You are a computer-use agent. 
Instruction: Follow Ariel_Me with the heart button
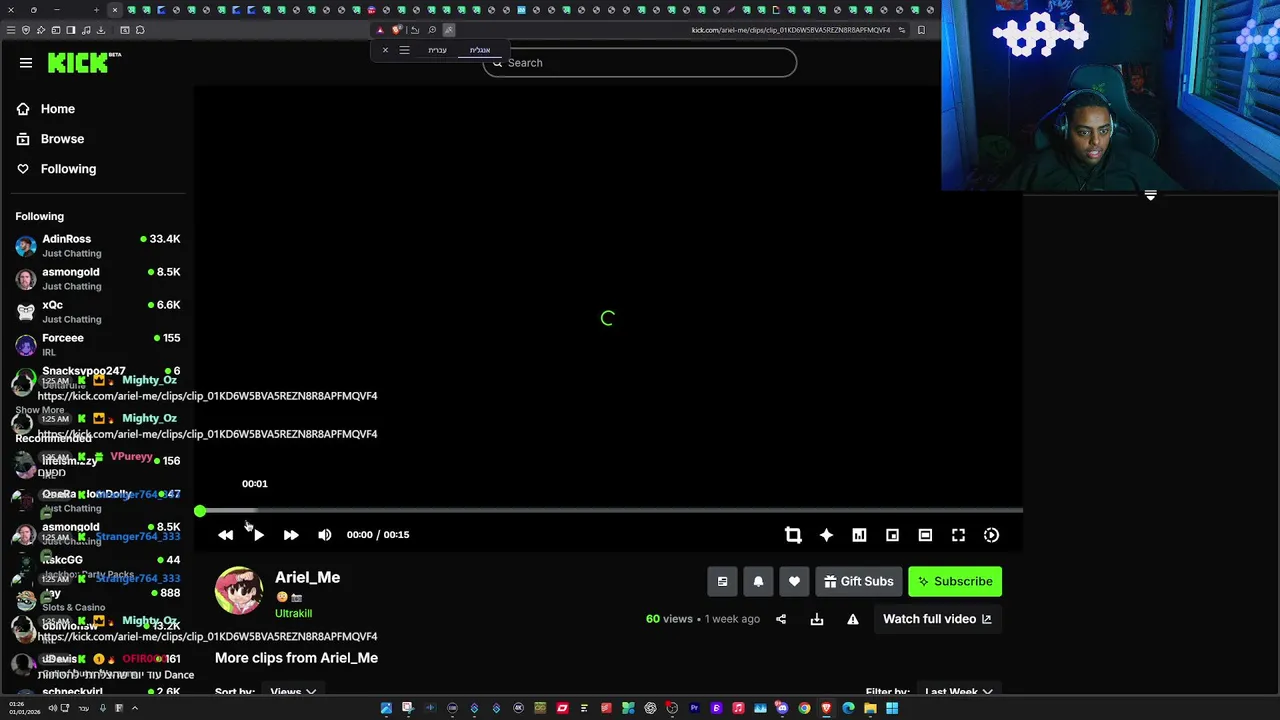(x=794, y=581)
